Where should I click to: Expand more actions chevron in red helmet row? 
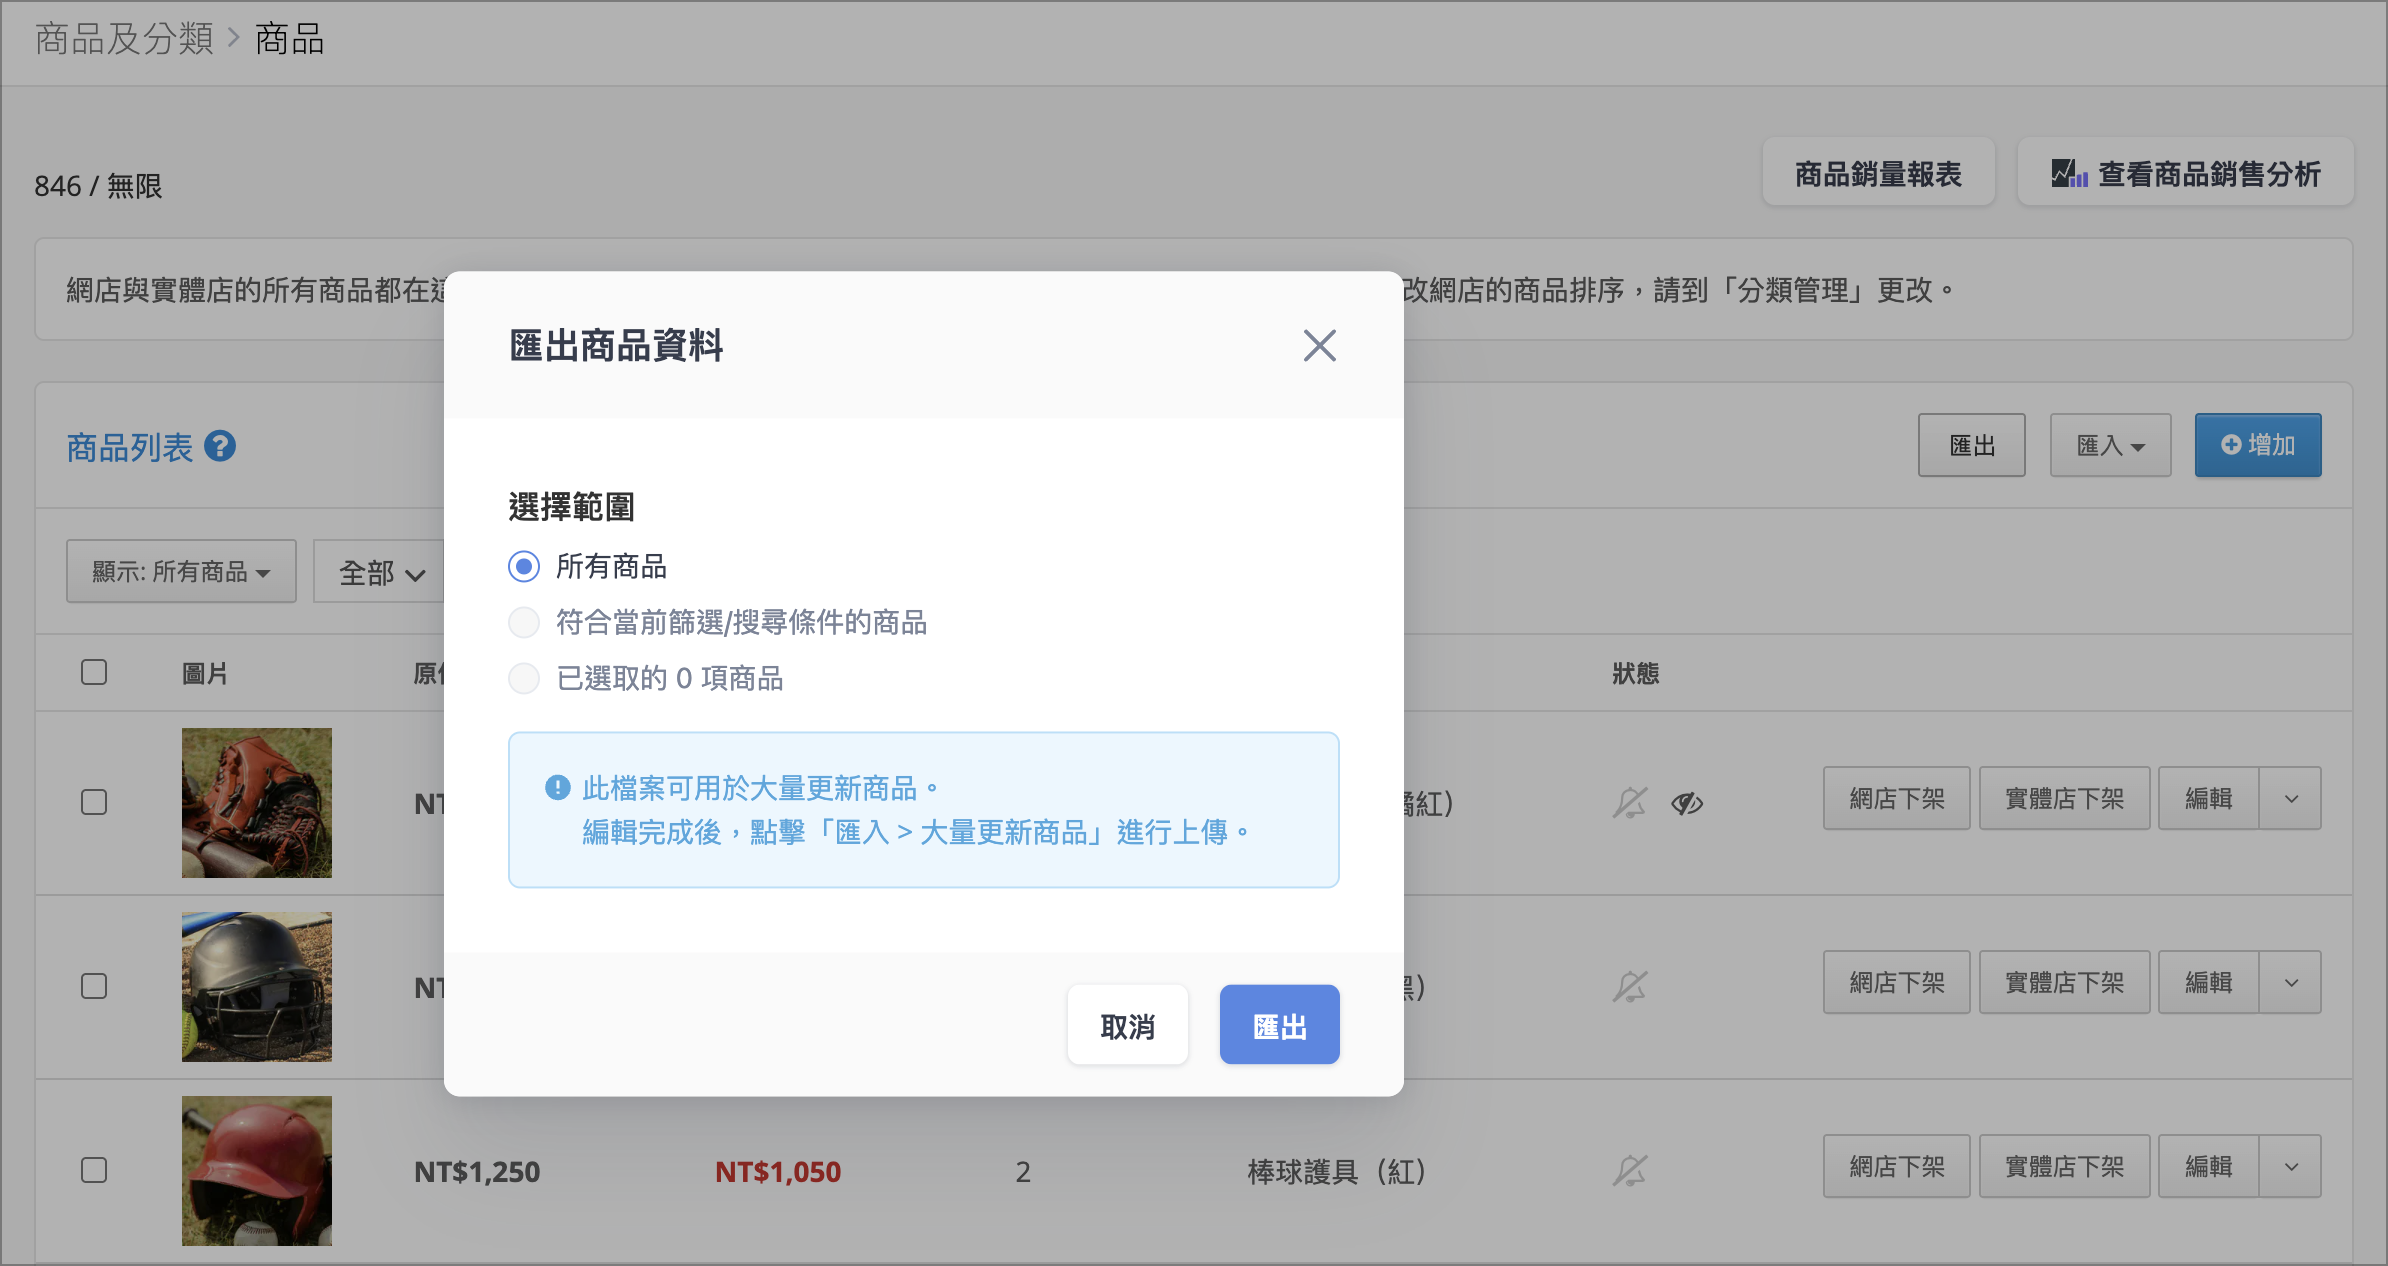(x=2291, y=1166)
